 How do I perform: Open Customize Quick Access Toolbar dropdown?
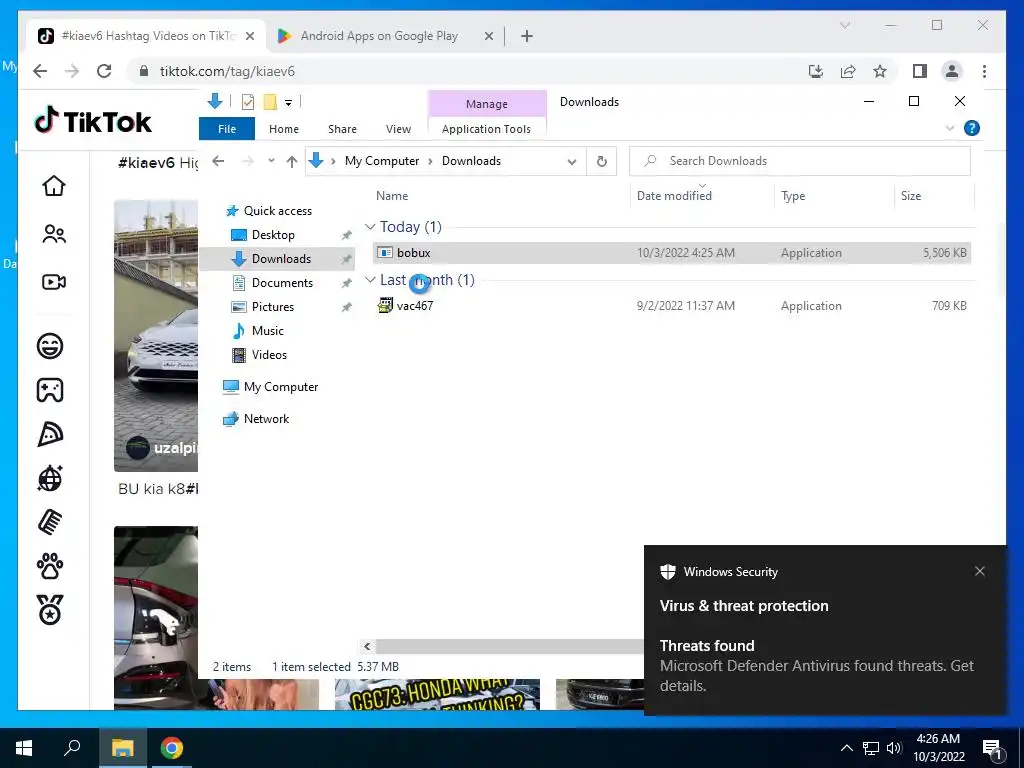pos(288,103)
